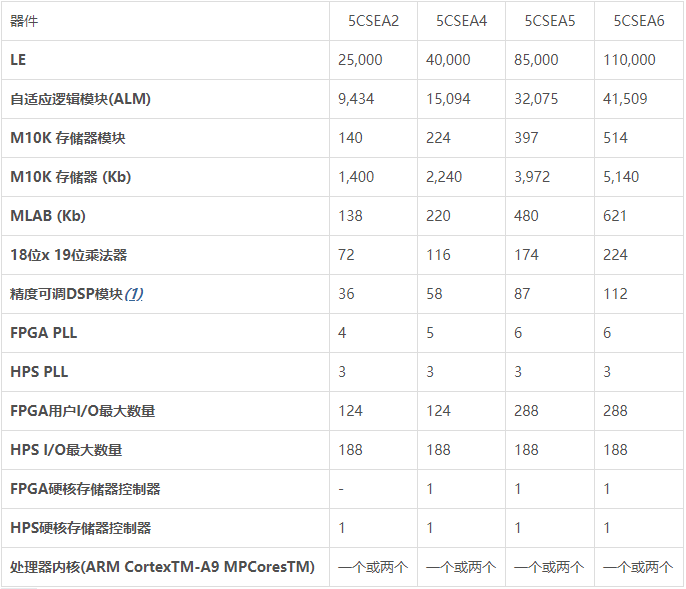This screenshot has height=589, width=686.
Task: Click the FPGA PLL value 4
Action: coord(342,333)
